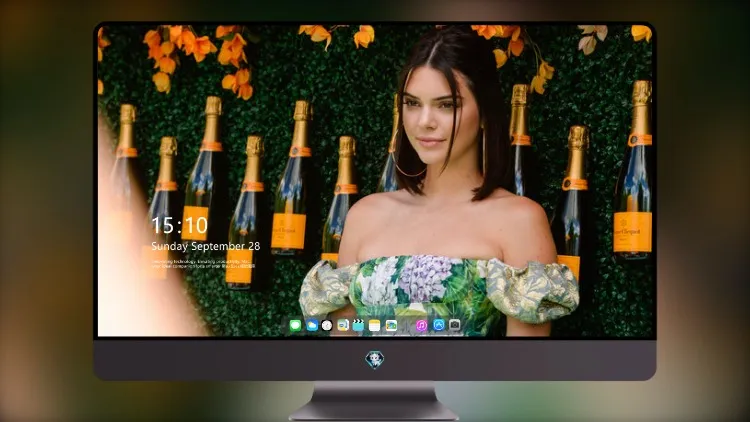Open the blue App Store icon
The height and width of the screenshot is (422, 750).
[439, 325]
